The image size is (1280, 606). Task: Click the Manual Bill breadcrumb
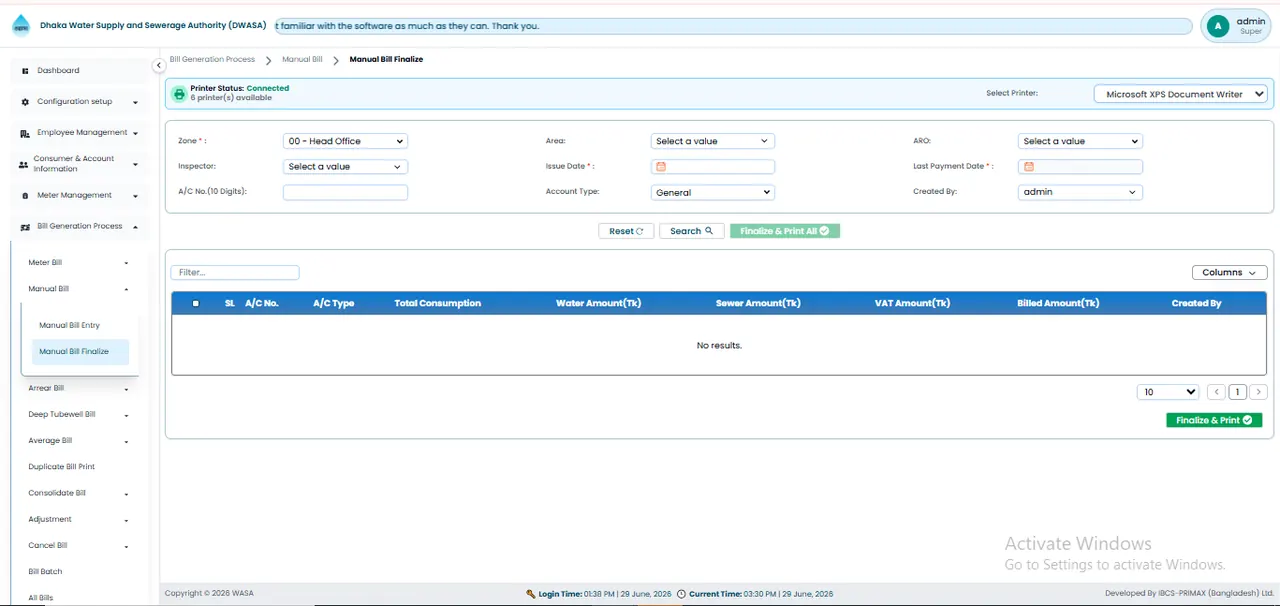tap(302, 60)
